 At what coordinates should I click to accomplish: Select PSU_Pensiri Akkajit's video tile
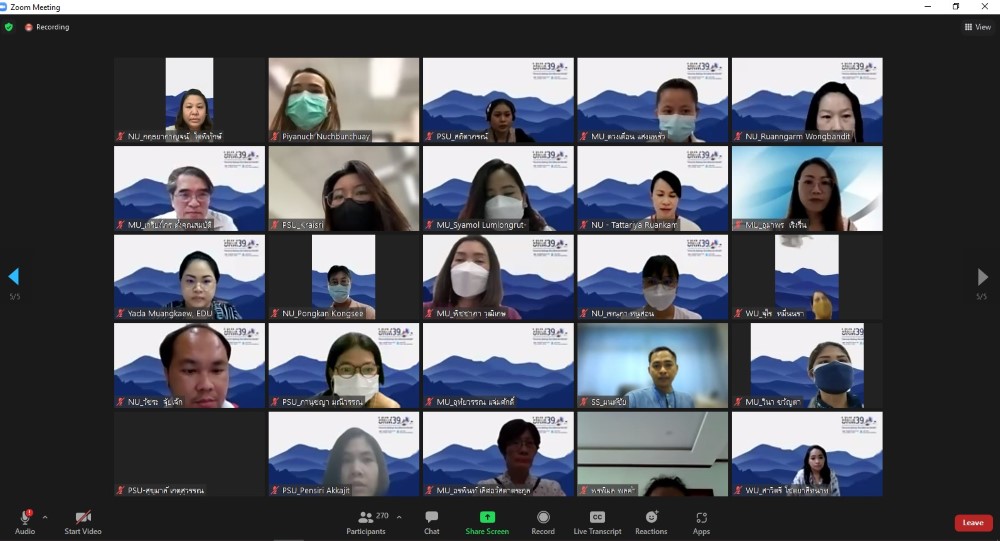click(343, 454)
